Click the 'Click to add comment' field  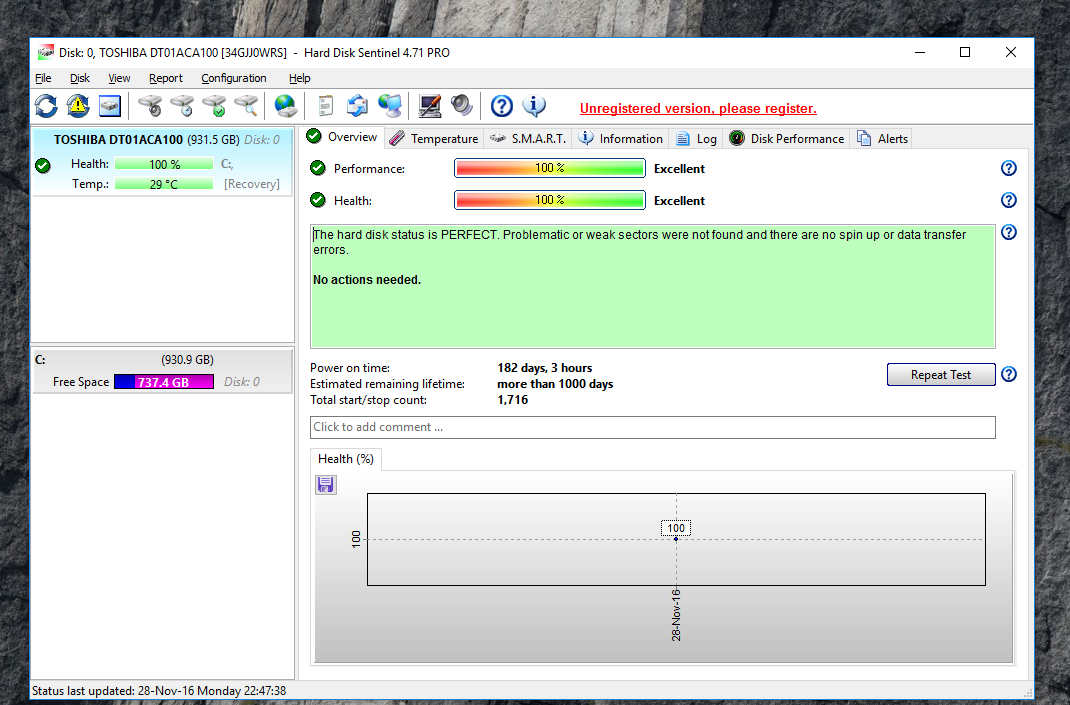click(652, 427)
